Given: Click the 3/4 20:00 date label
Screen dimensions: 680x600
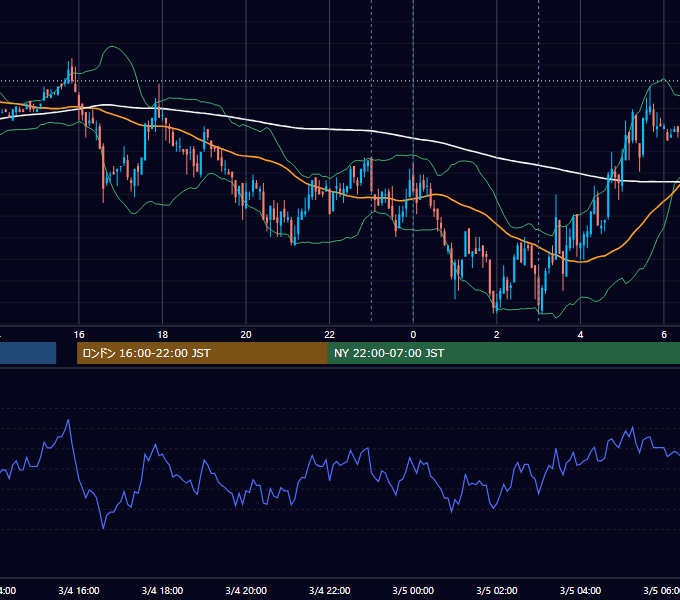Looking at the screenshot, I should coord(246,590).
